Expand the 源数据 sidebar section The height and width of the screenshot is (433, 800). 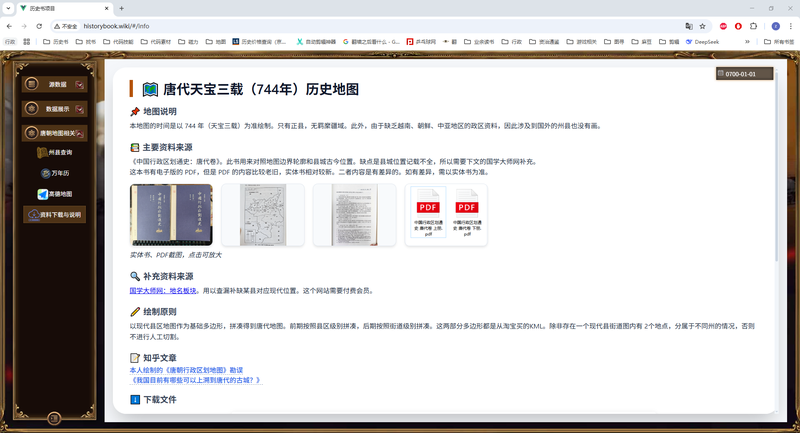click(x=56, y=84)
